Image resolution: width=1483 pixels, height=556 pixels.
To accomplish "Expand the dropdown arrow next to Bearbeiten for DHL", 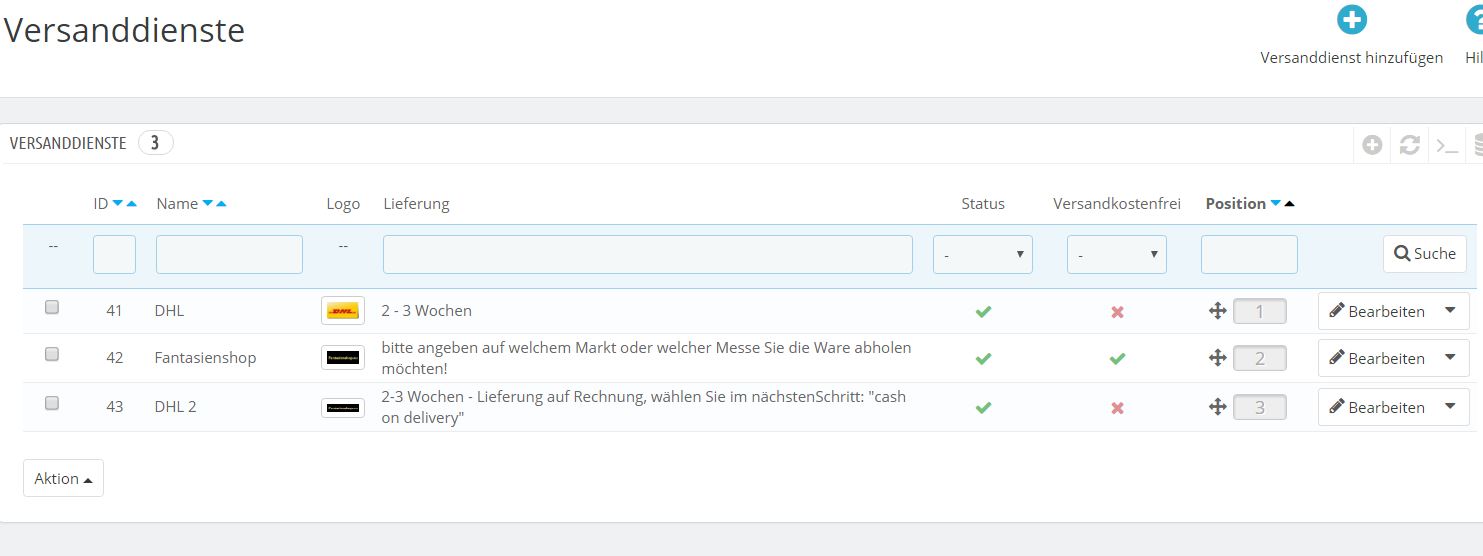I will (1450, 311).
